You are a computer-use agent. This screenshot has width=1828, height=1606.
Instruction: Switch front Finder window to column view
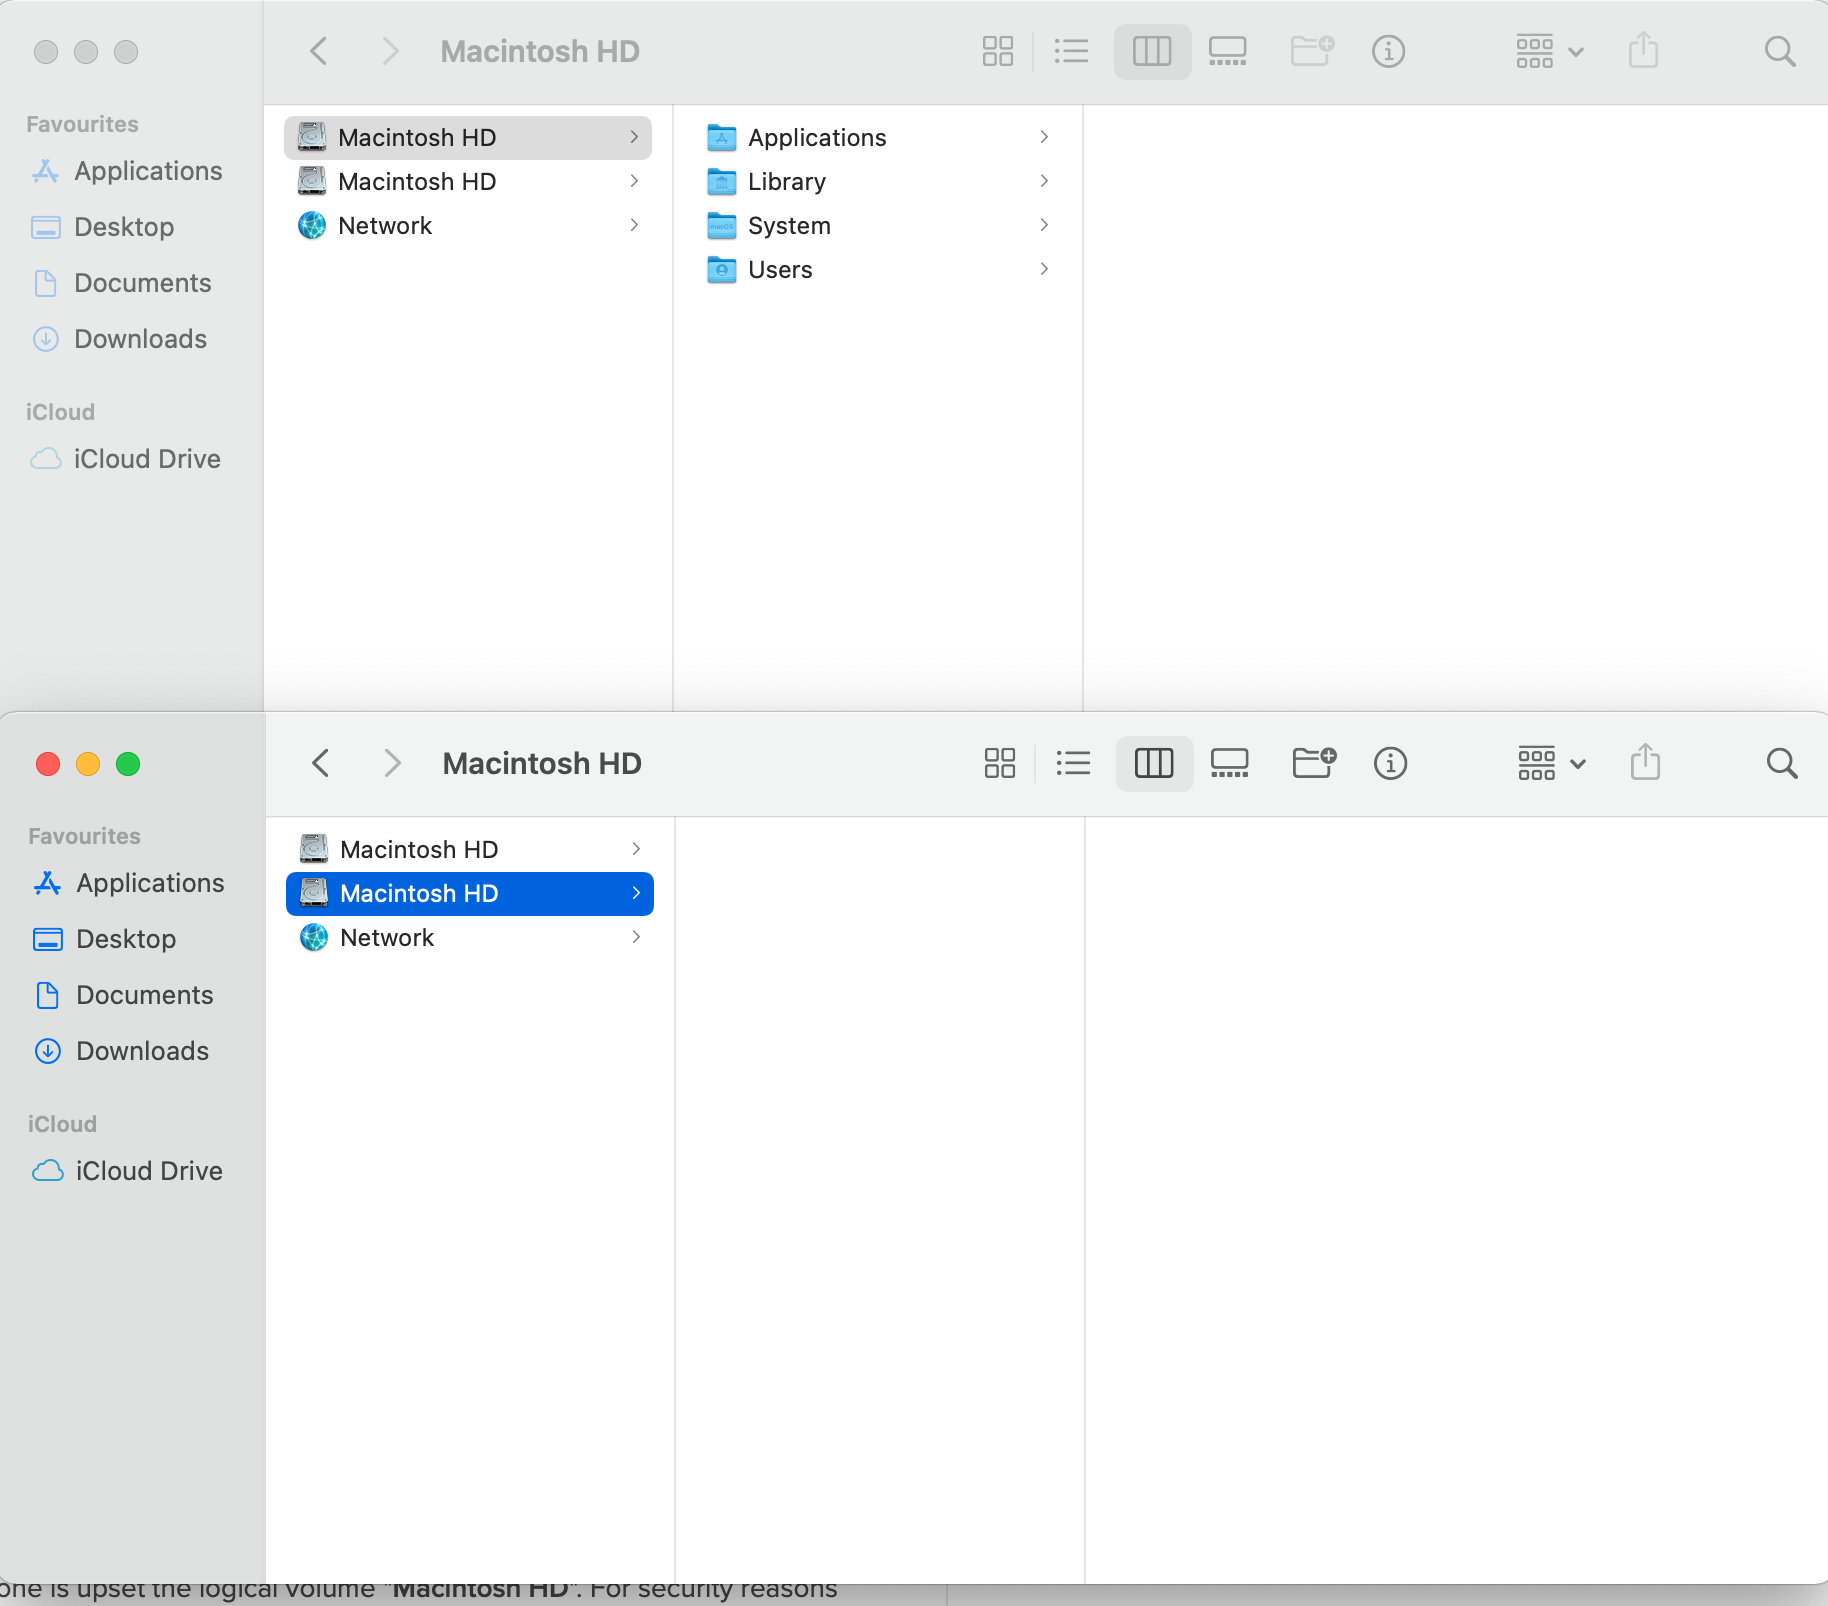click(1154, 764)
